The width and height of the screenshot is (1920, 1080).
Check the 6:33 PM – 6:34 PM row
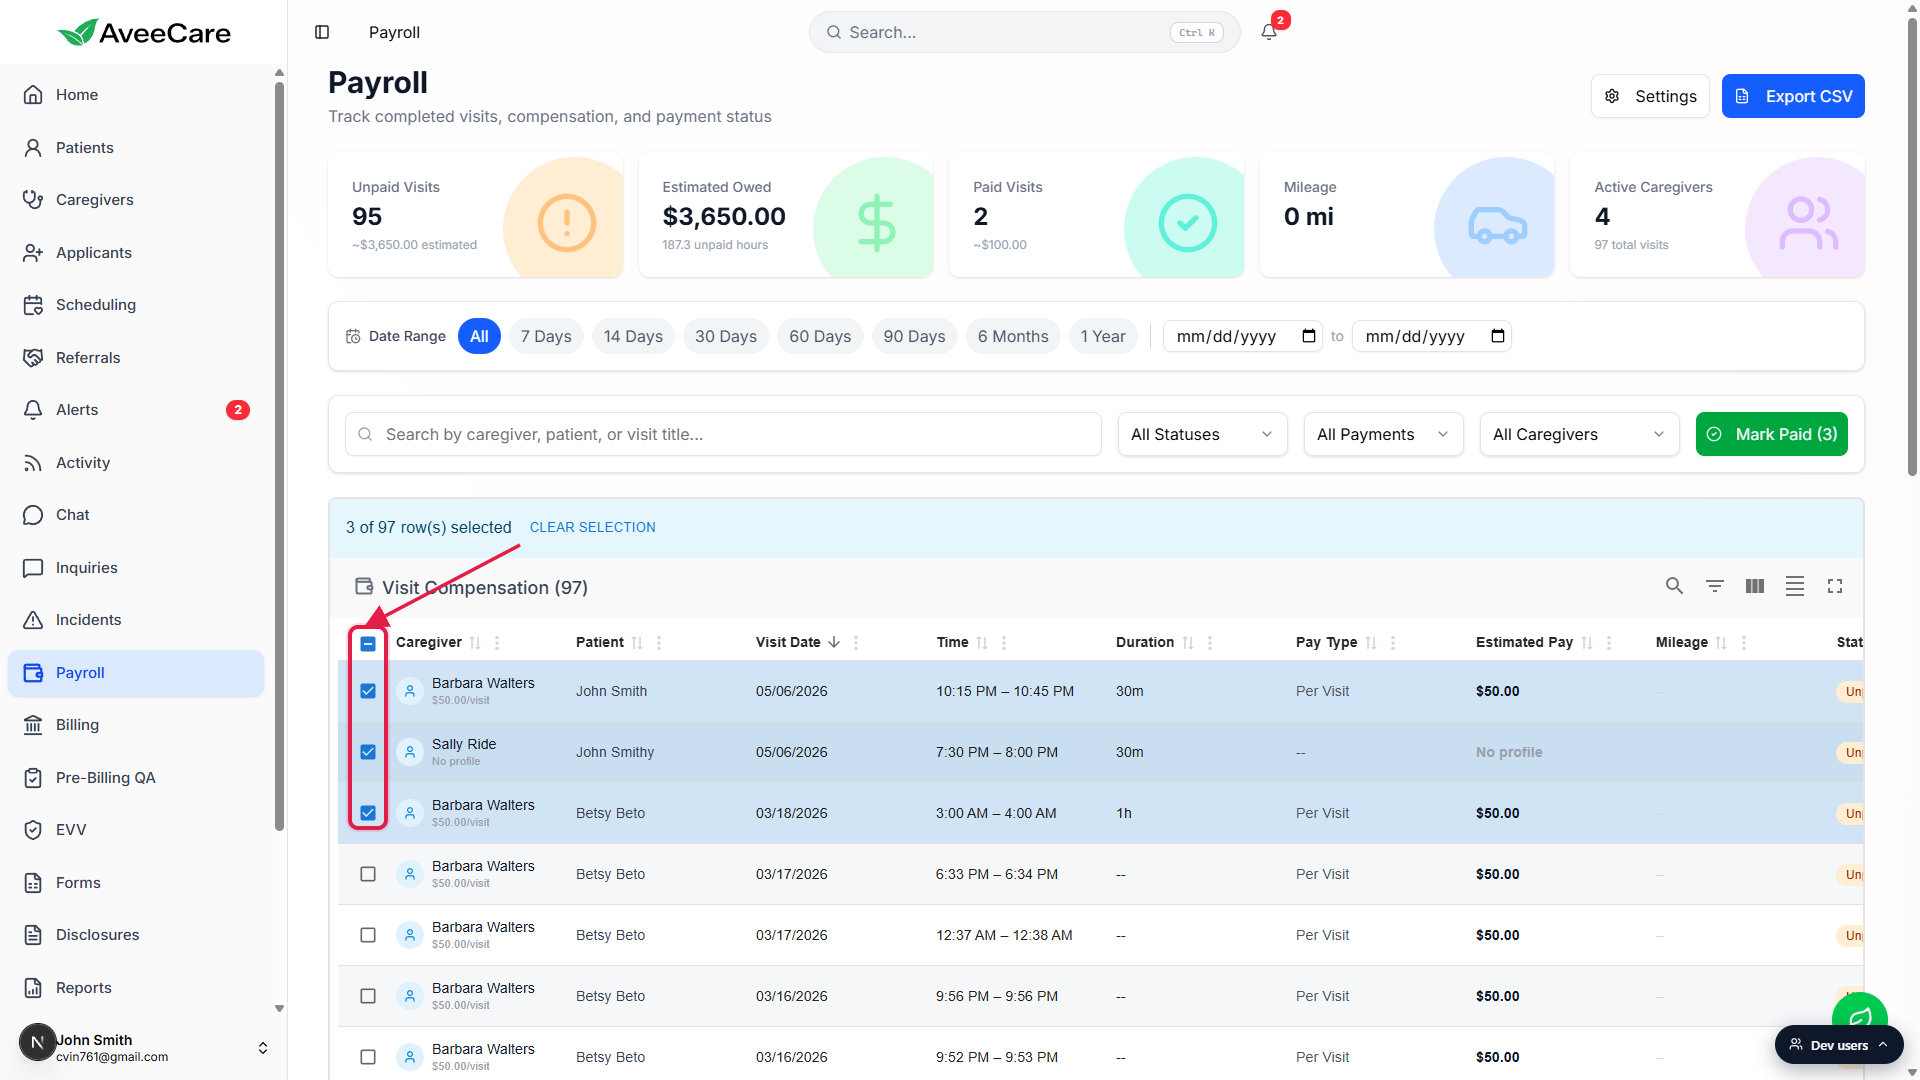pyautogui.click(x=368, y=874)
